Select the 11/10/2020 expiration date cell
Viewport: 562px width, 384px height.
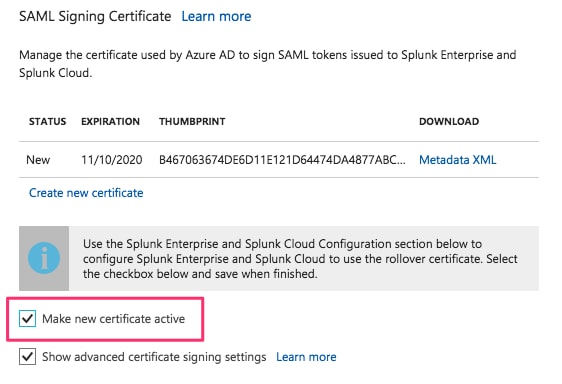pos(111,160)
